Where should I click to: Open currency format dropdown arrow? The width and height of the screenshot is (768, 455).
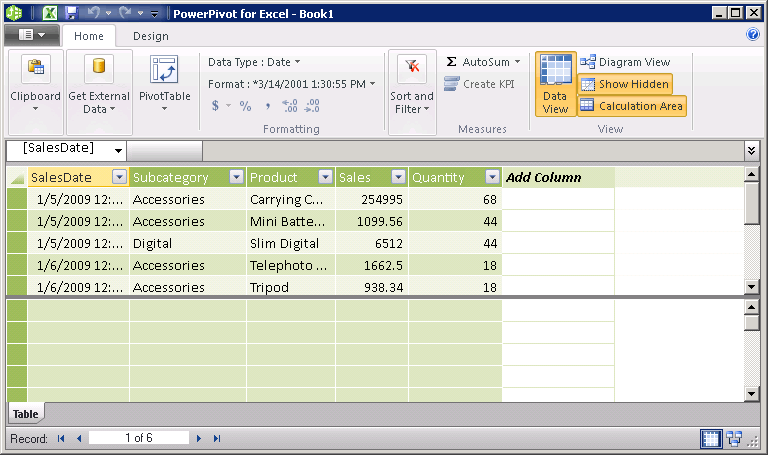(x=228, y=105)
